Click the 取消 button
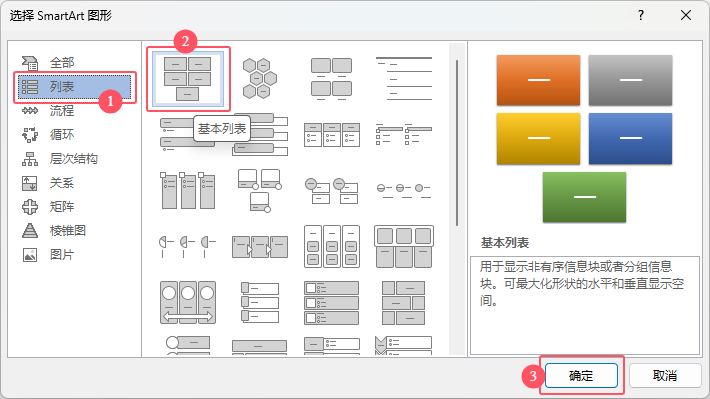Screen dimensions: 710x399 [665, 375]
